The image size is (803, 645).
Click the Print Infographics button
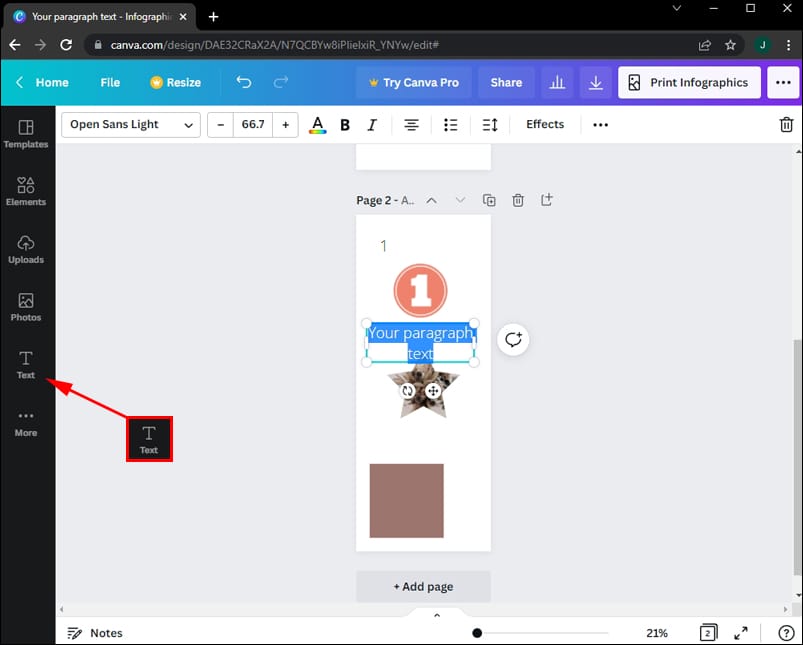tap(689, 82)
